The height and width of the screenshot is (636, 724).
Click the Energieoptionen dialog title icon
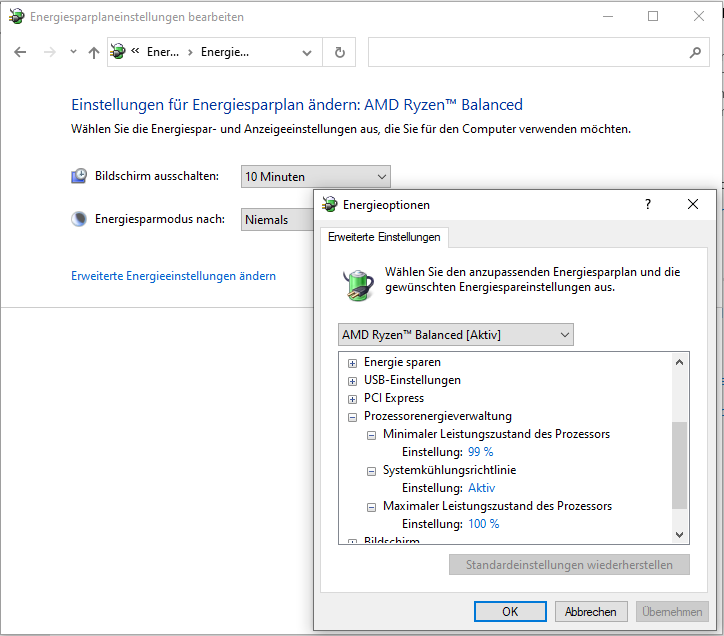330,204
